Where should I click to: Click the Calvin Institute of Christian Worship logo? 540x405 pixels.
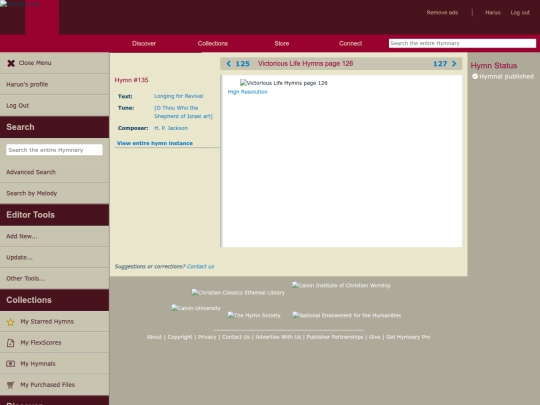coord(341,285)
